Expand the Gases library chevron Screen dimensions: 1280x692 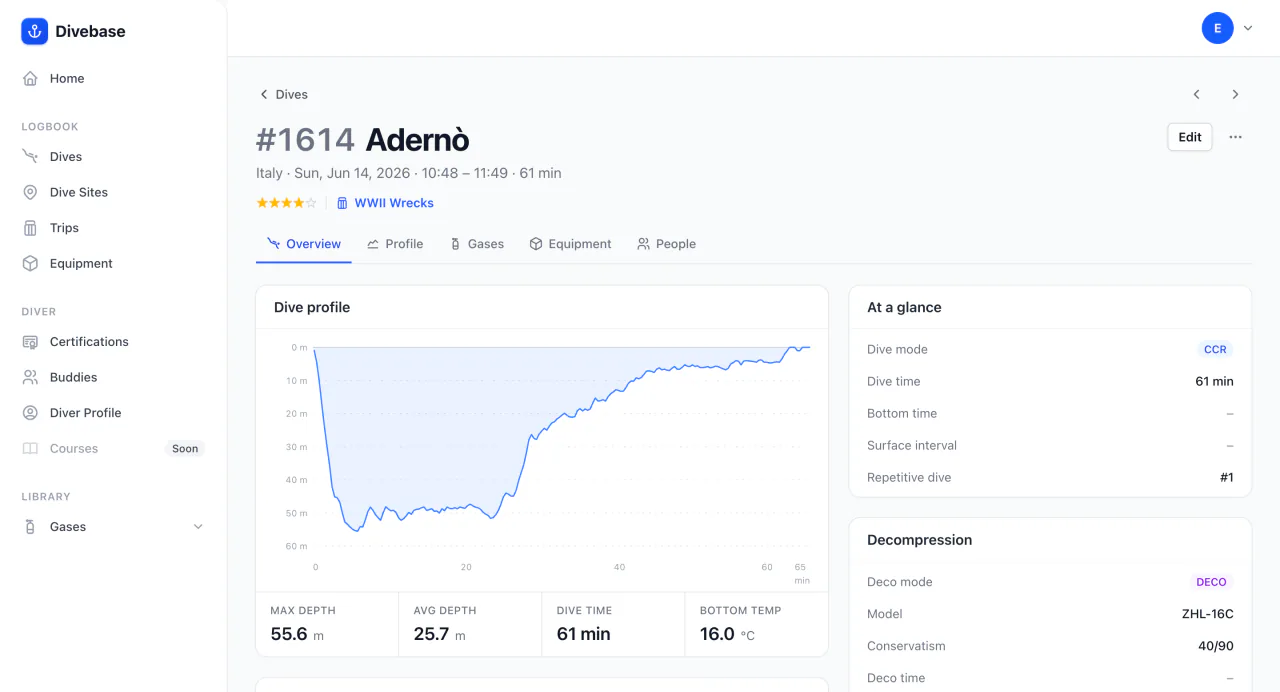coord(198,527)
